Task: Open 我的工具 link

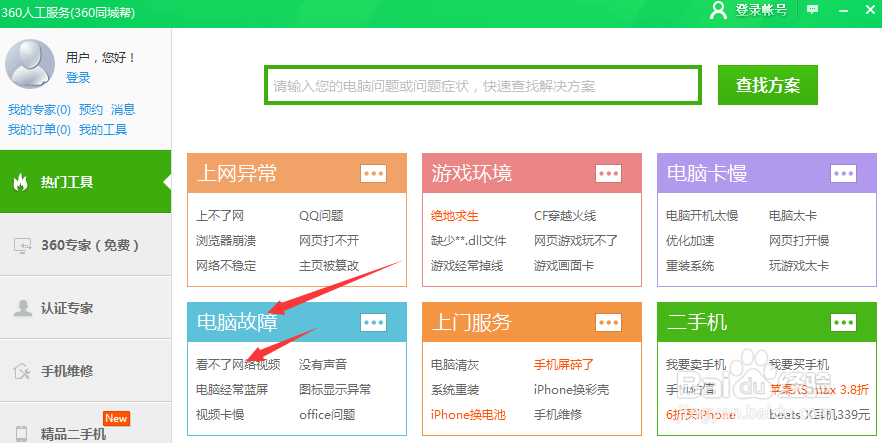Action: (103, 129)
